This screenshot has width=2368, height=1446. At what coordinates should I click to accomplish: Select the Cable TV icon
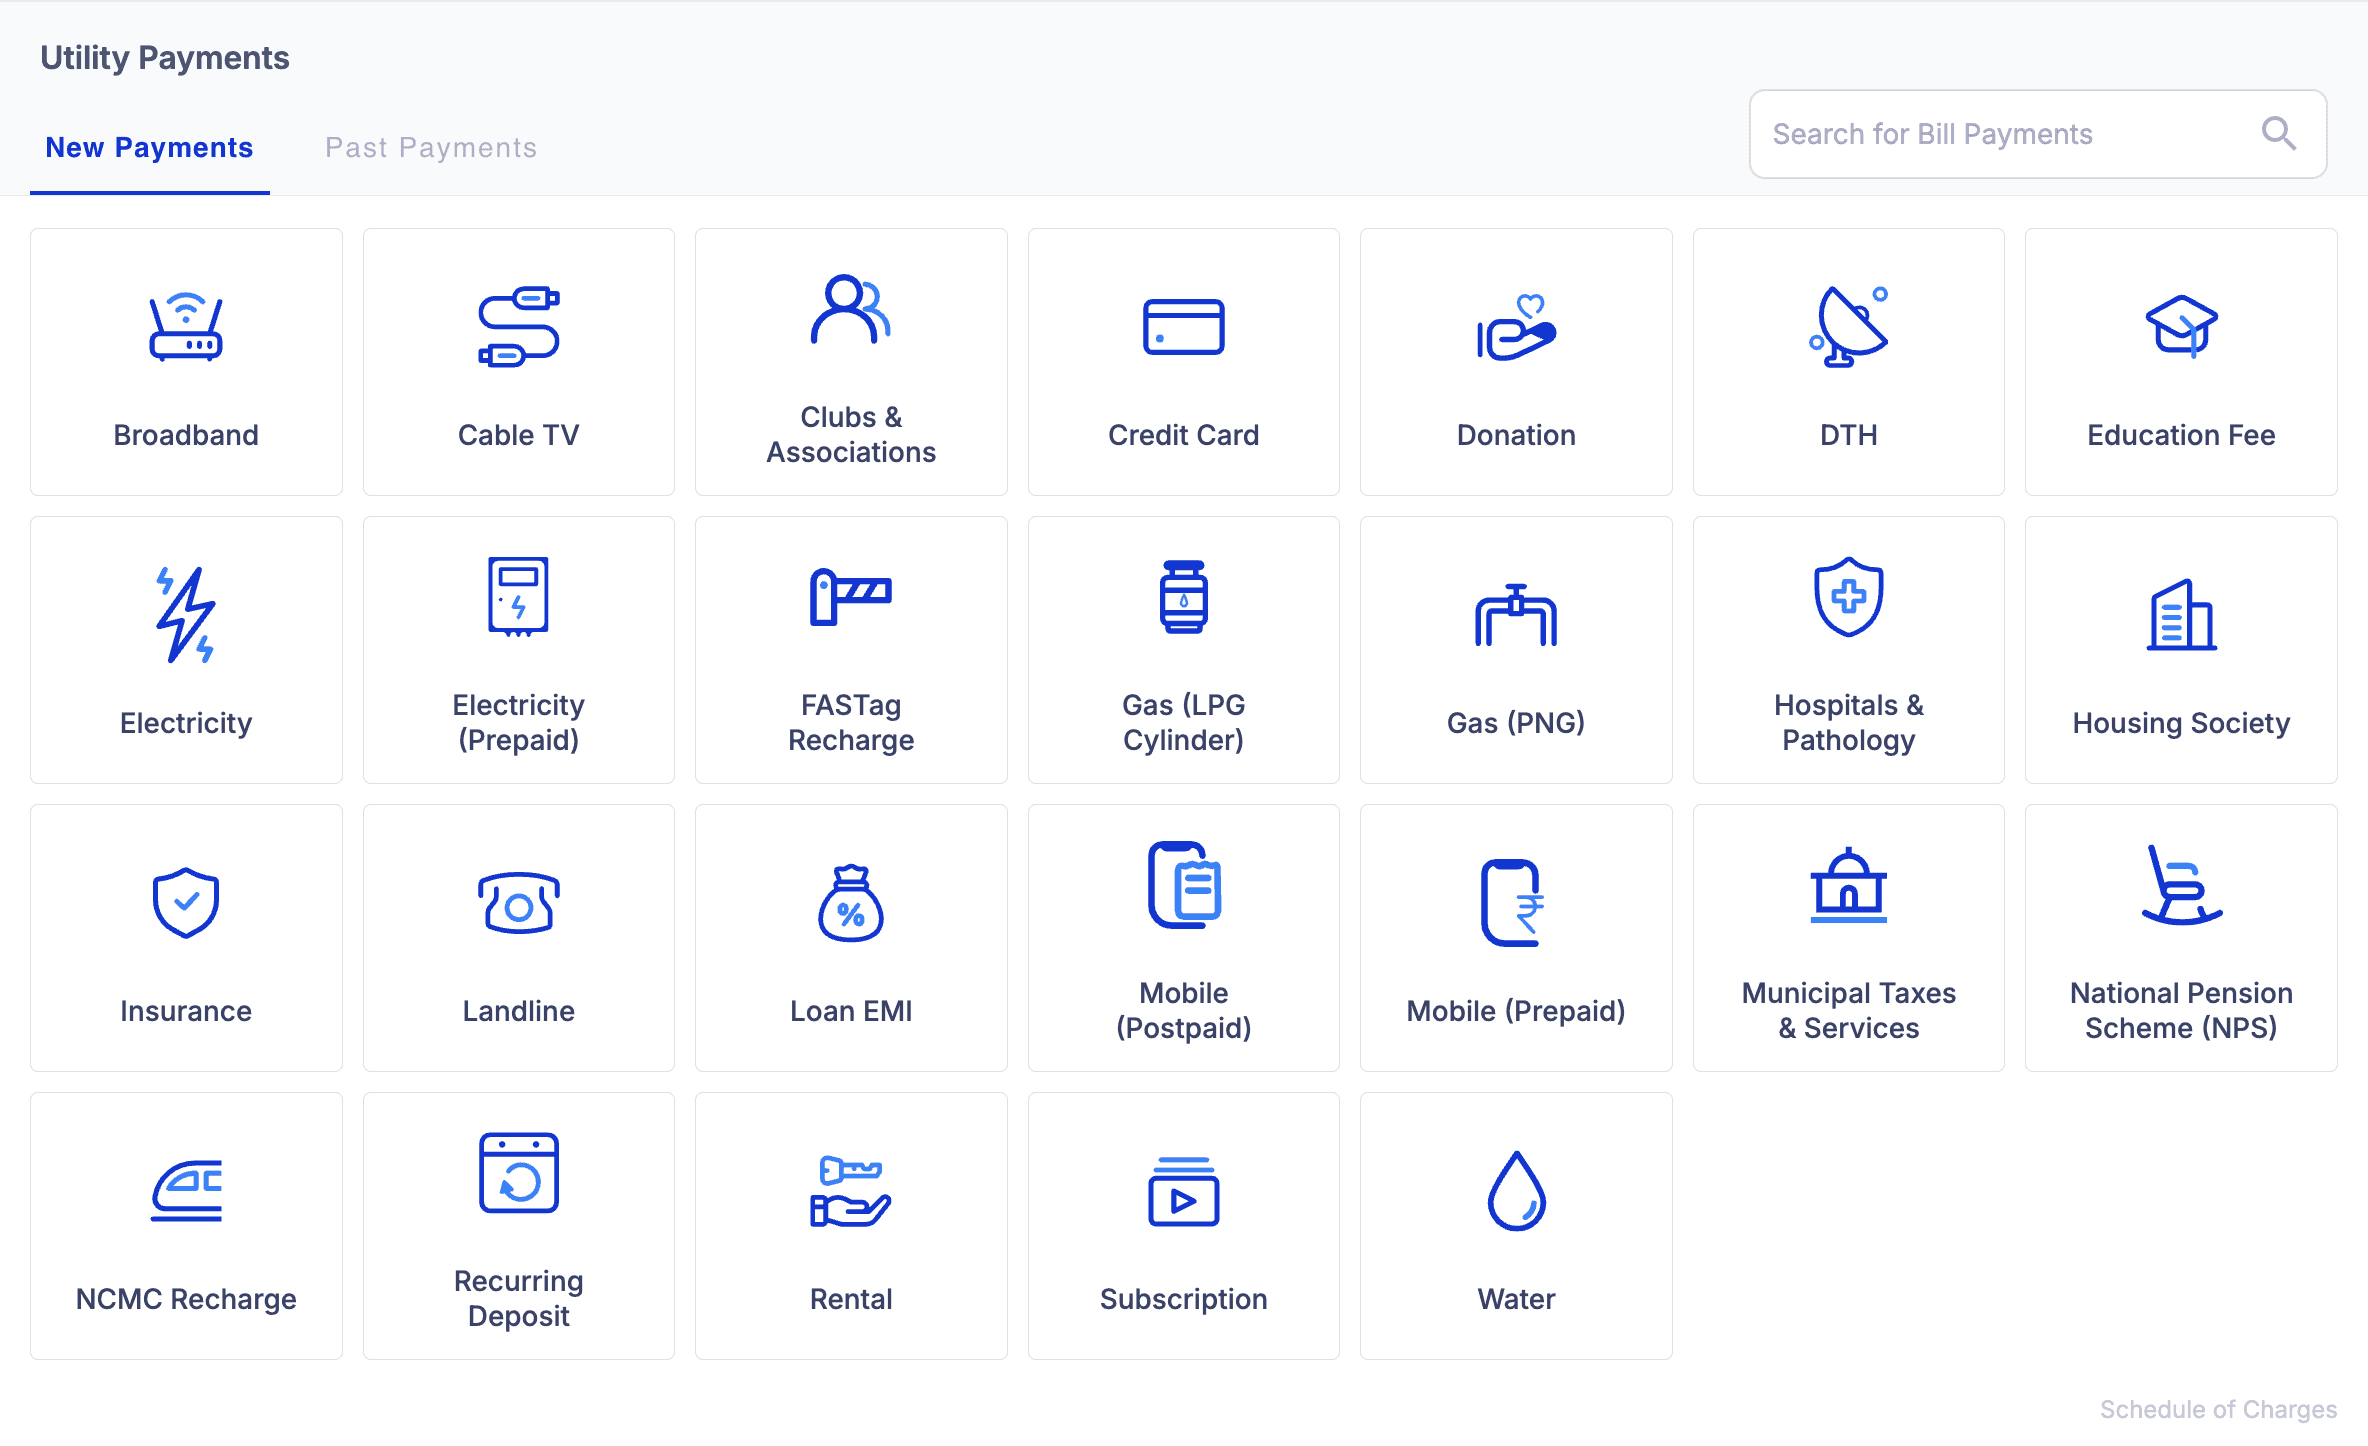pyautogui.click(x=518, y=327)
